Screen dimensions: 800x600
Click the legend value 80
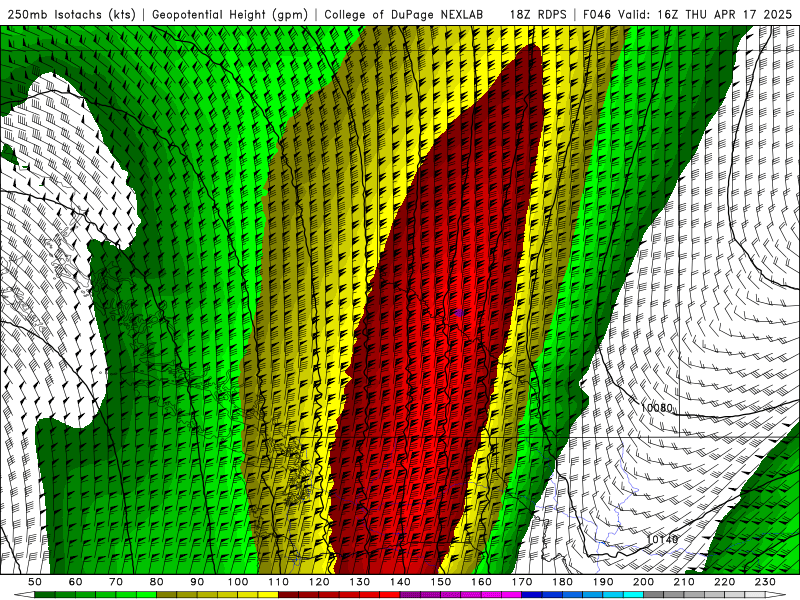tap(156, 582)
